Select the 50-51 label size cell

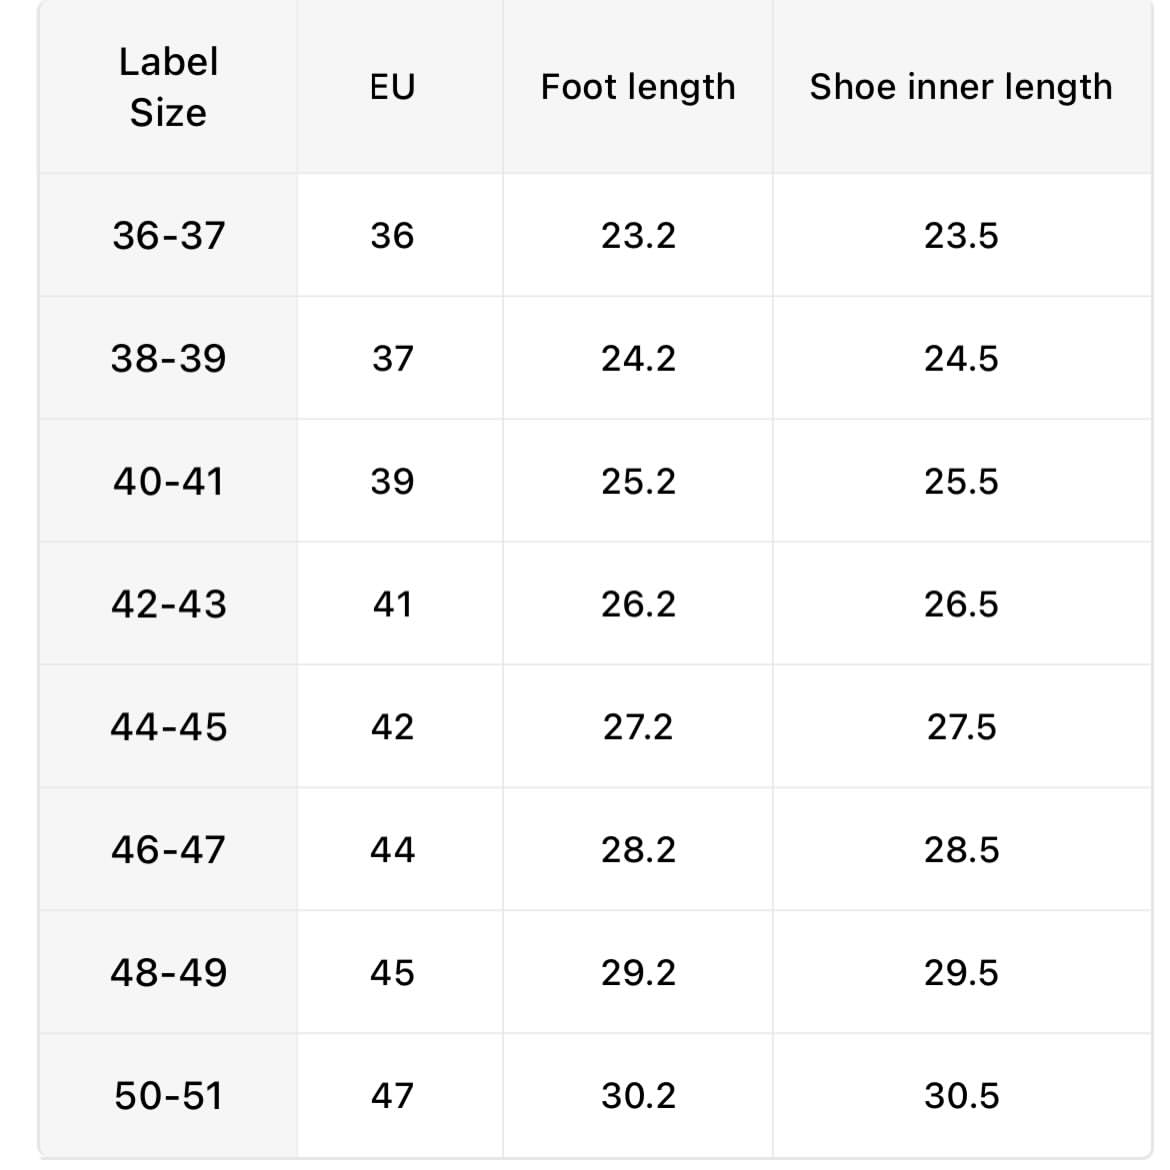pyautogui.click(x=169, y=1095)
